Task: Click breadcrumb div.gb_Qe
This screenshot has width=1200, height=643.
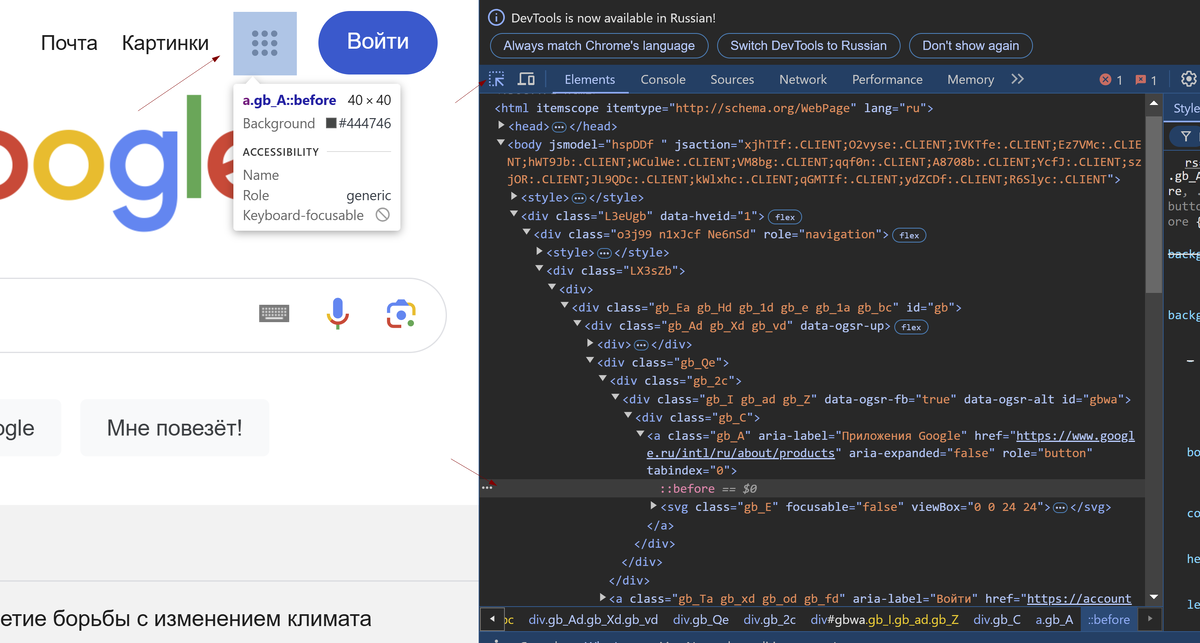Action: [x=700, y=620]
